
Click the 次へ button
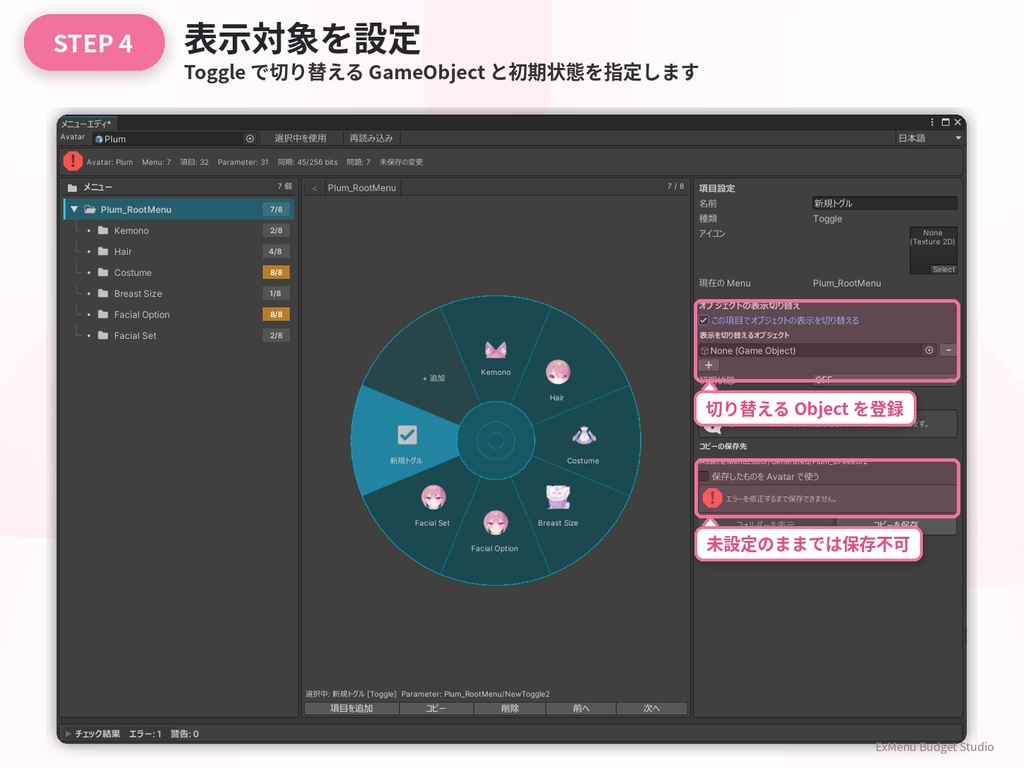[x=652, y=709]
